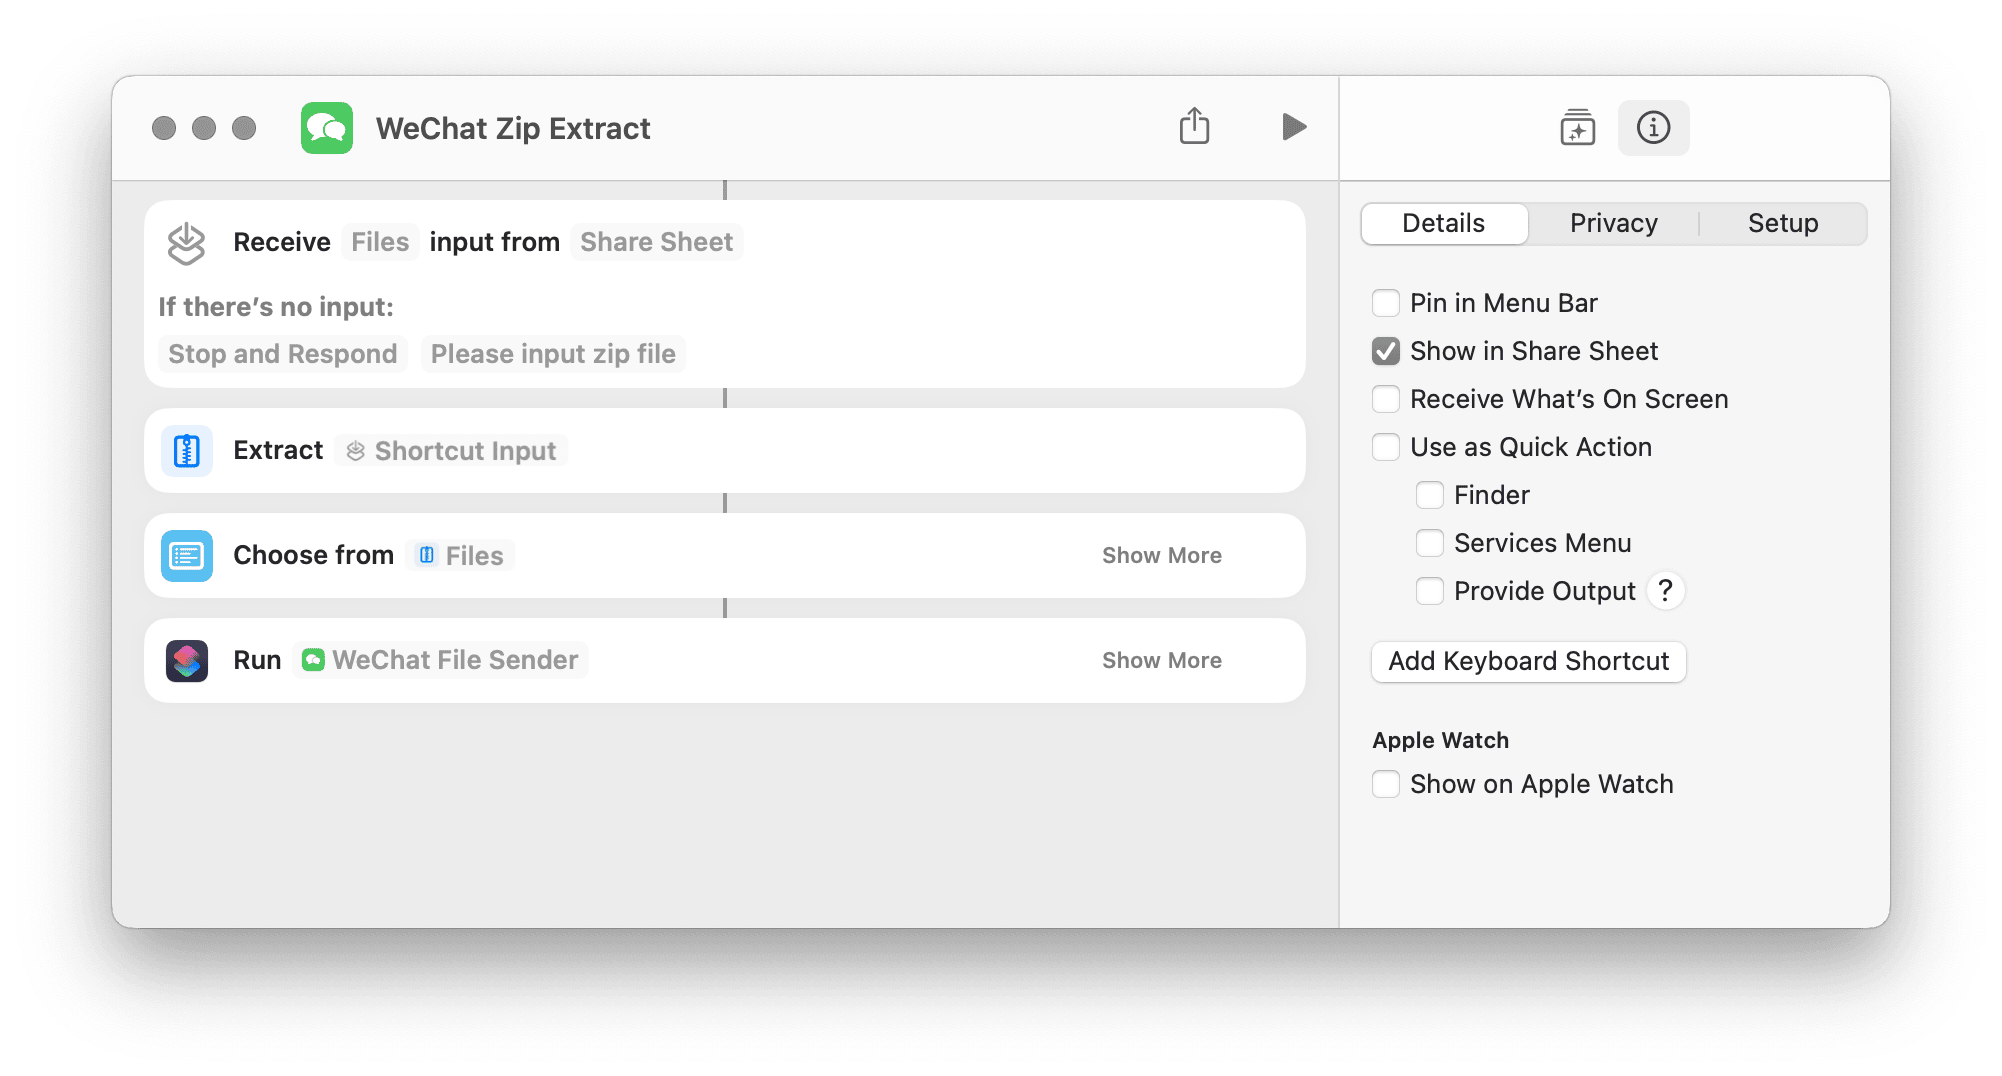The width and height of the screenshot is (2002, 1076).
Task: Click the Files variable in Choose from
Action: 460,556
